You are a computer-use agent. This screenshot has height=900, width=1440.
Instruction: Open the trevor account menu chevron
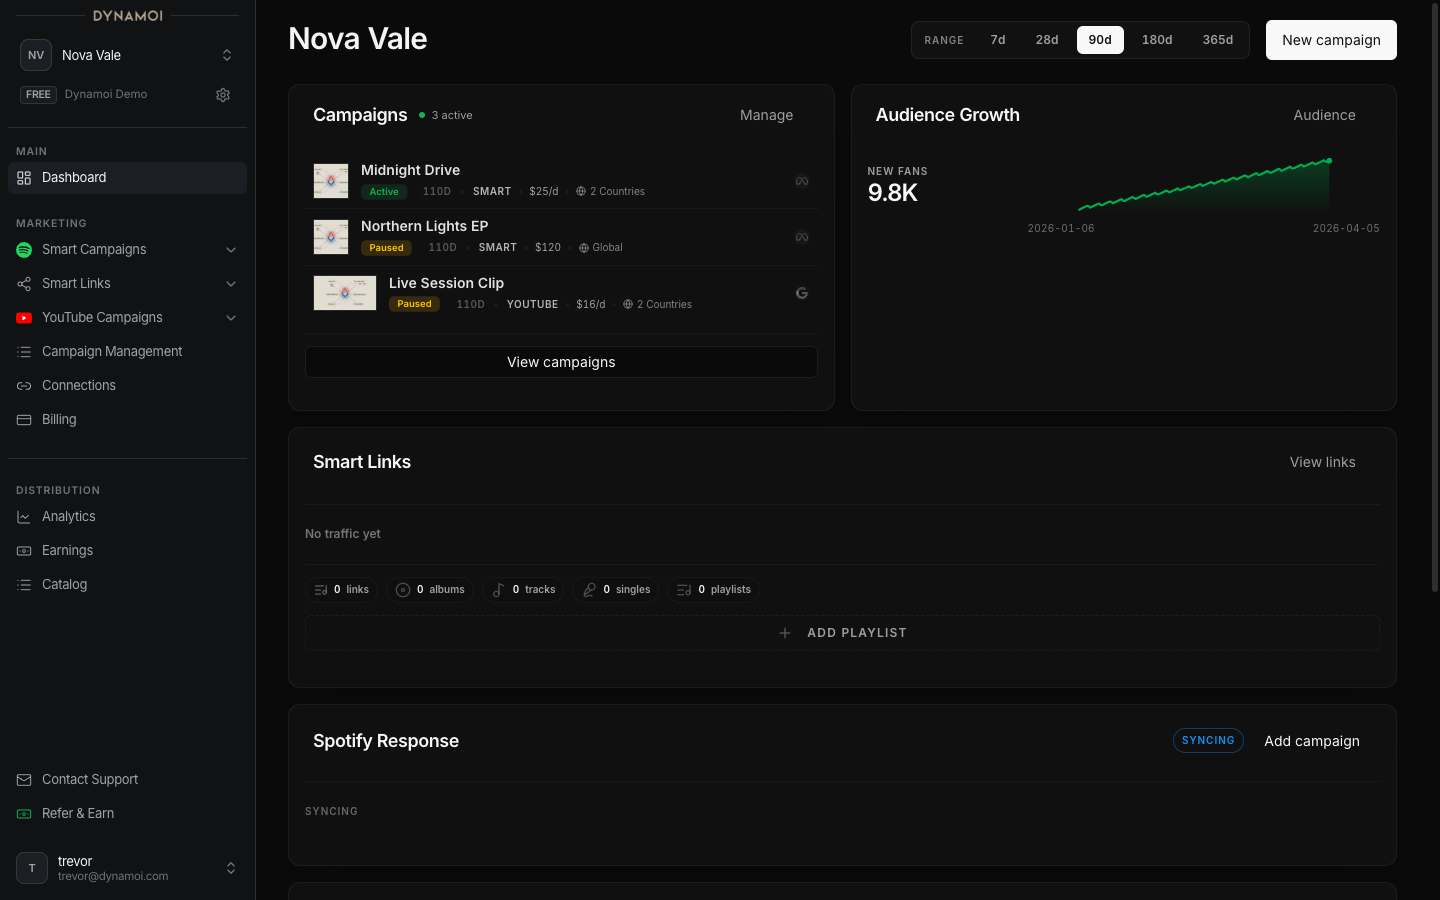click(x=231, y=868)
